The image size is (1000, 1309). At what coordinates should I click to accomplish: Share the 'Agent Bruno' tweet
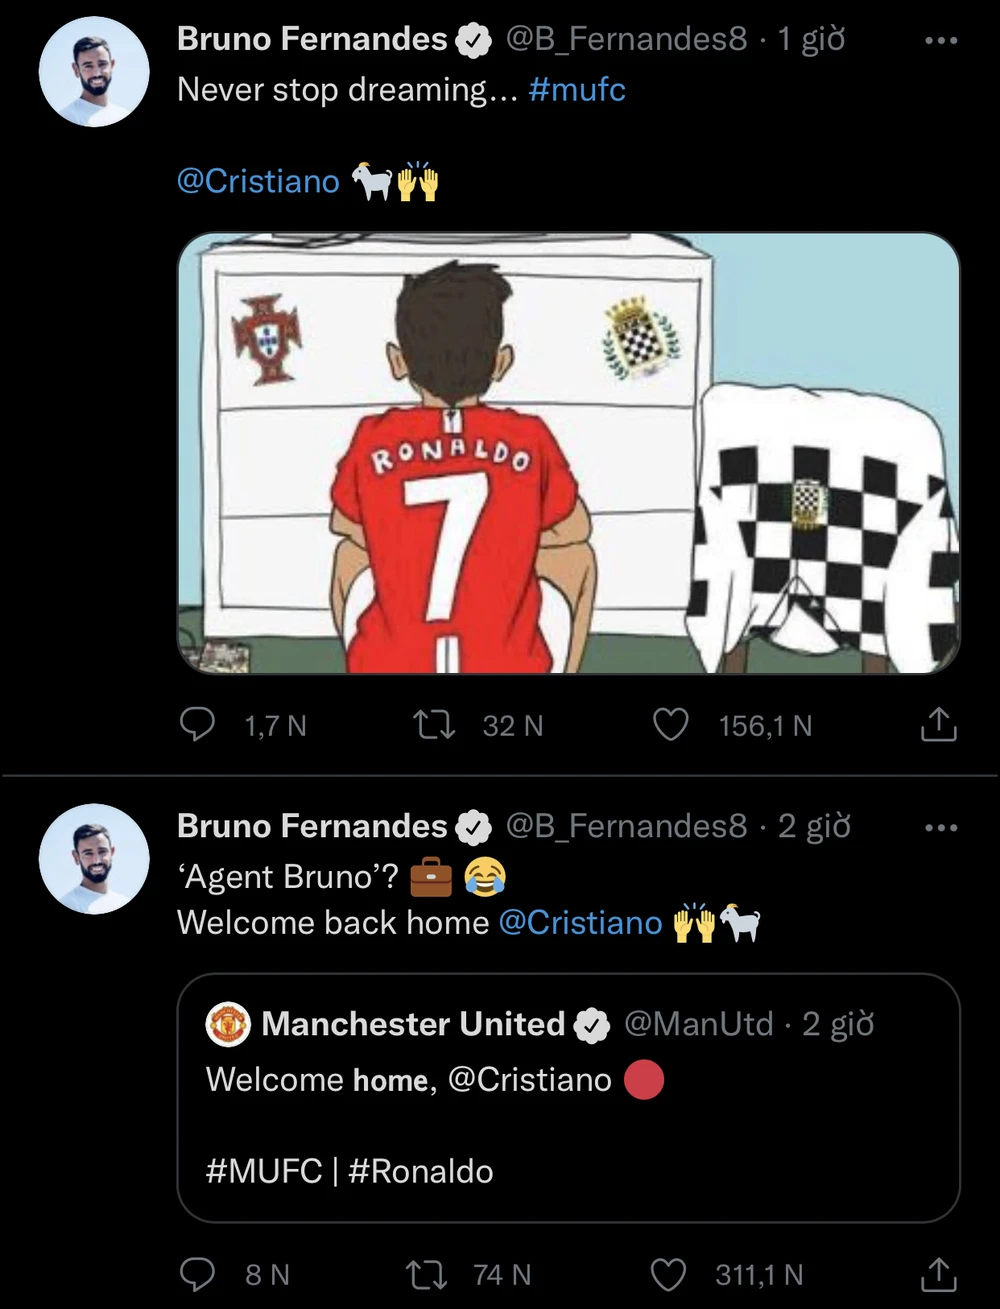938,1274
